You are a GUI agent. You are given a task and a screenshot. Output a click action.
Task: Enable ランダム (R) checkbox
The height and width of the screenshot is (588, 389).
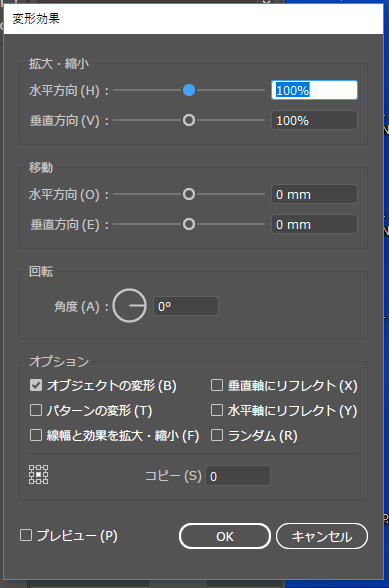(217, 435)
